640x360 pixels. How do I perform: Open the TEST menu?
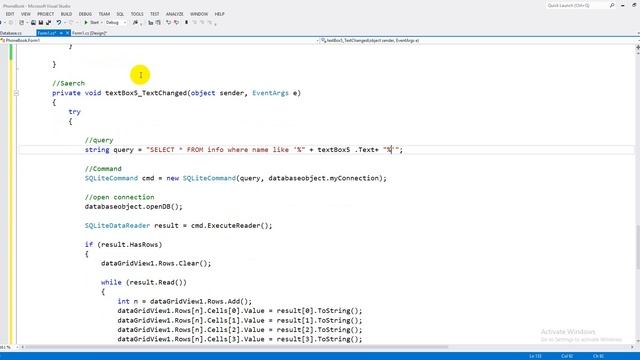pos(155,14)
